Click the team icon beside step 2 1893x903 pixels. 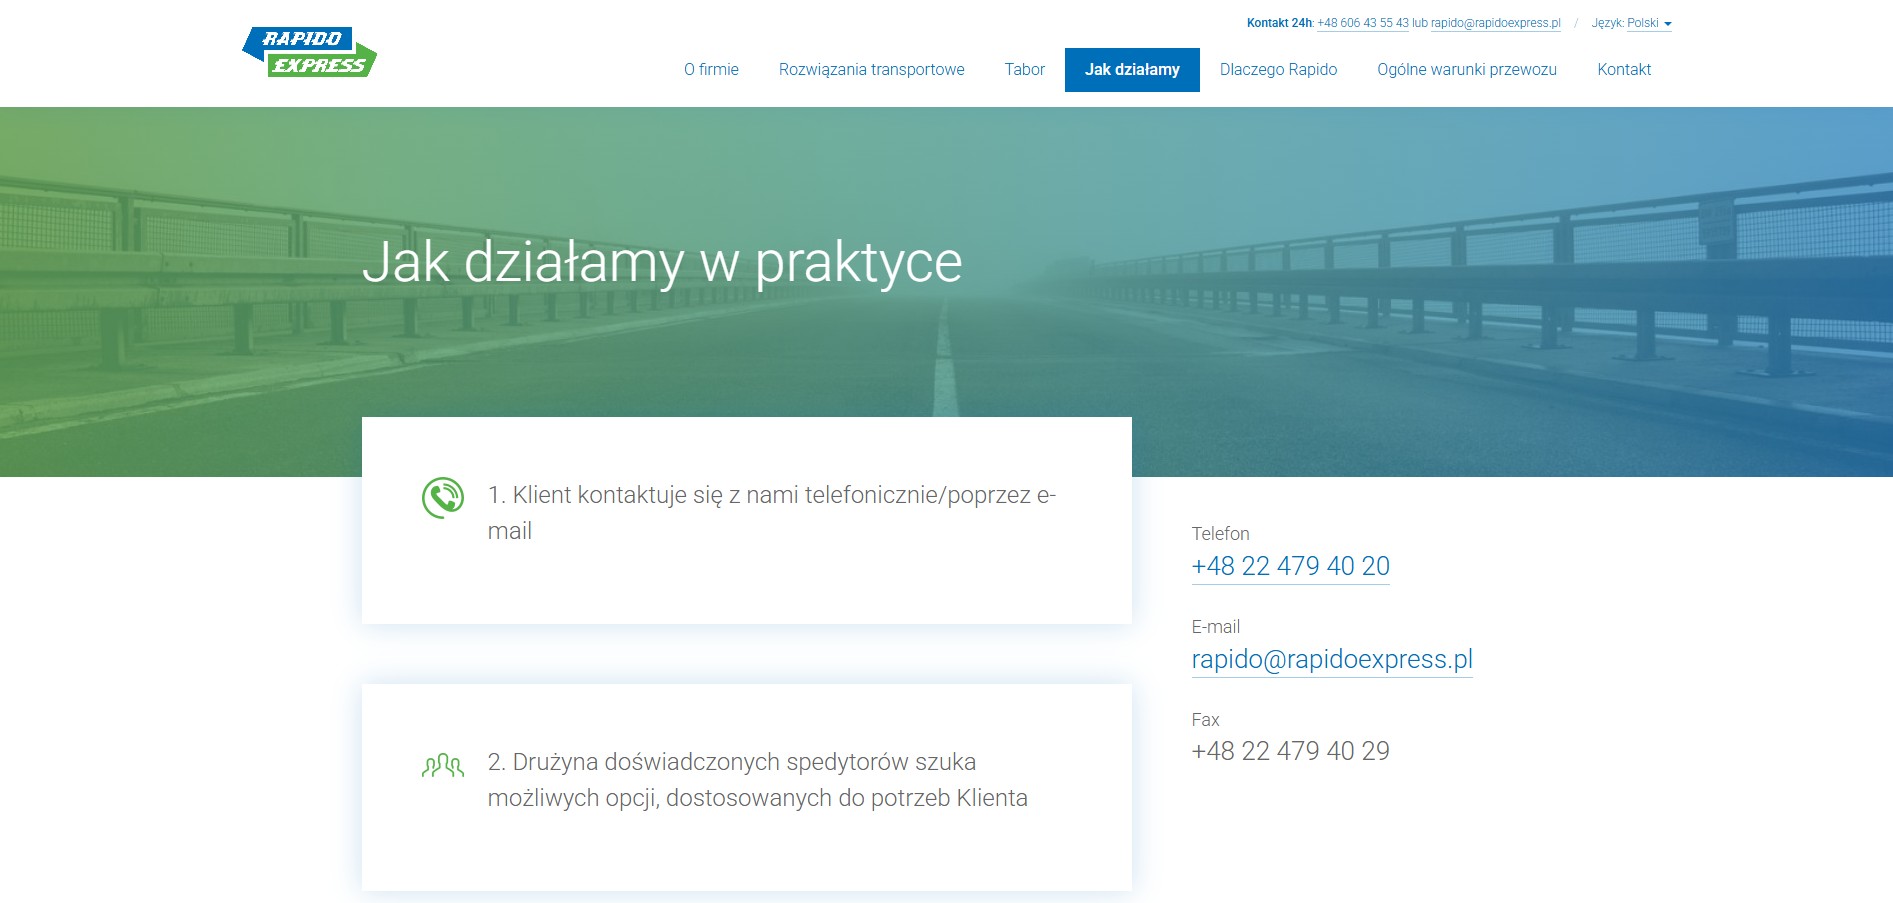[x=443, y=764]
